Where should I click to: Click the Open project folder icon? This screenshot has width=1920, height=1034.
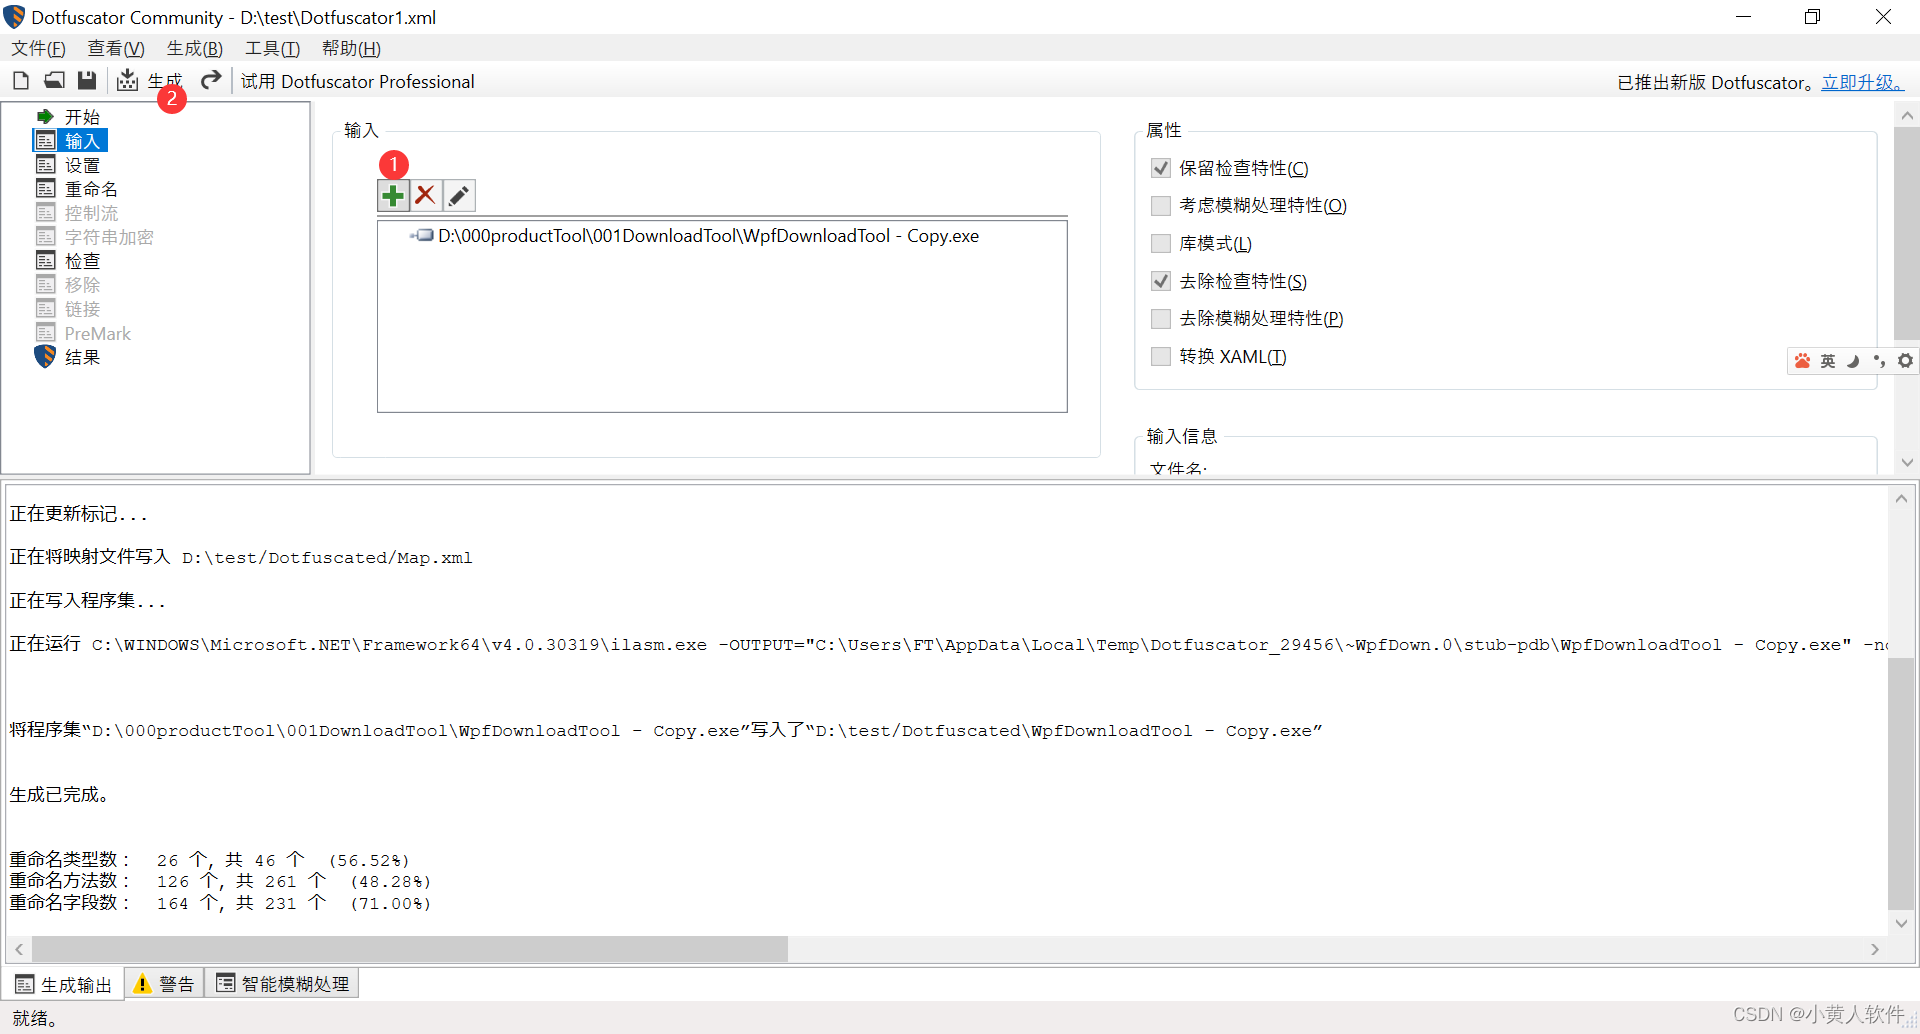(x=54, y=81)
